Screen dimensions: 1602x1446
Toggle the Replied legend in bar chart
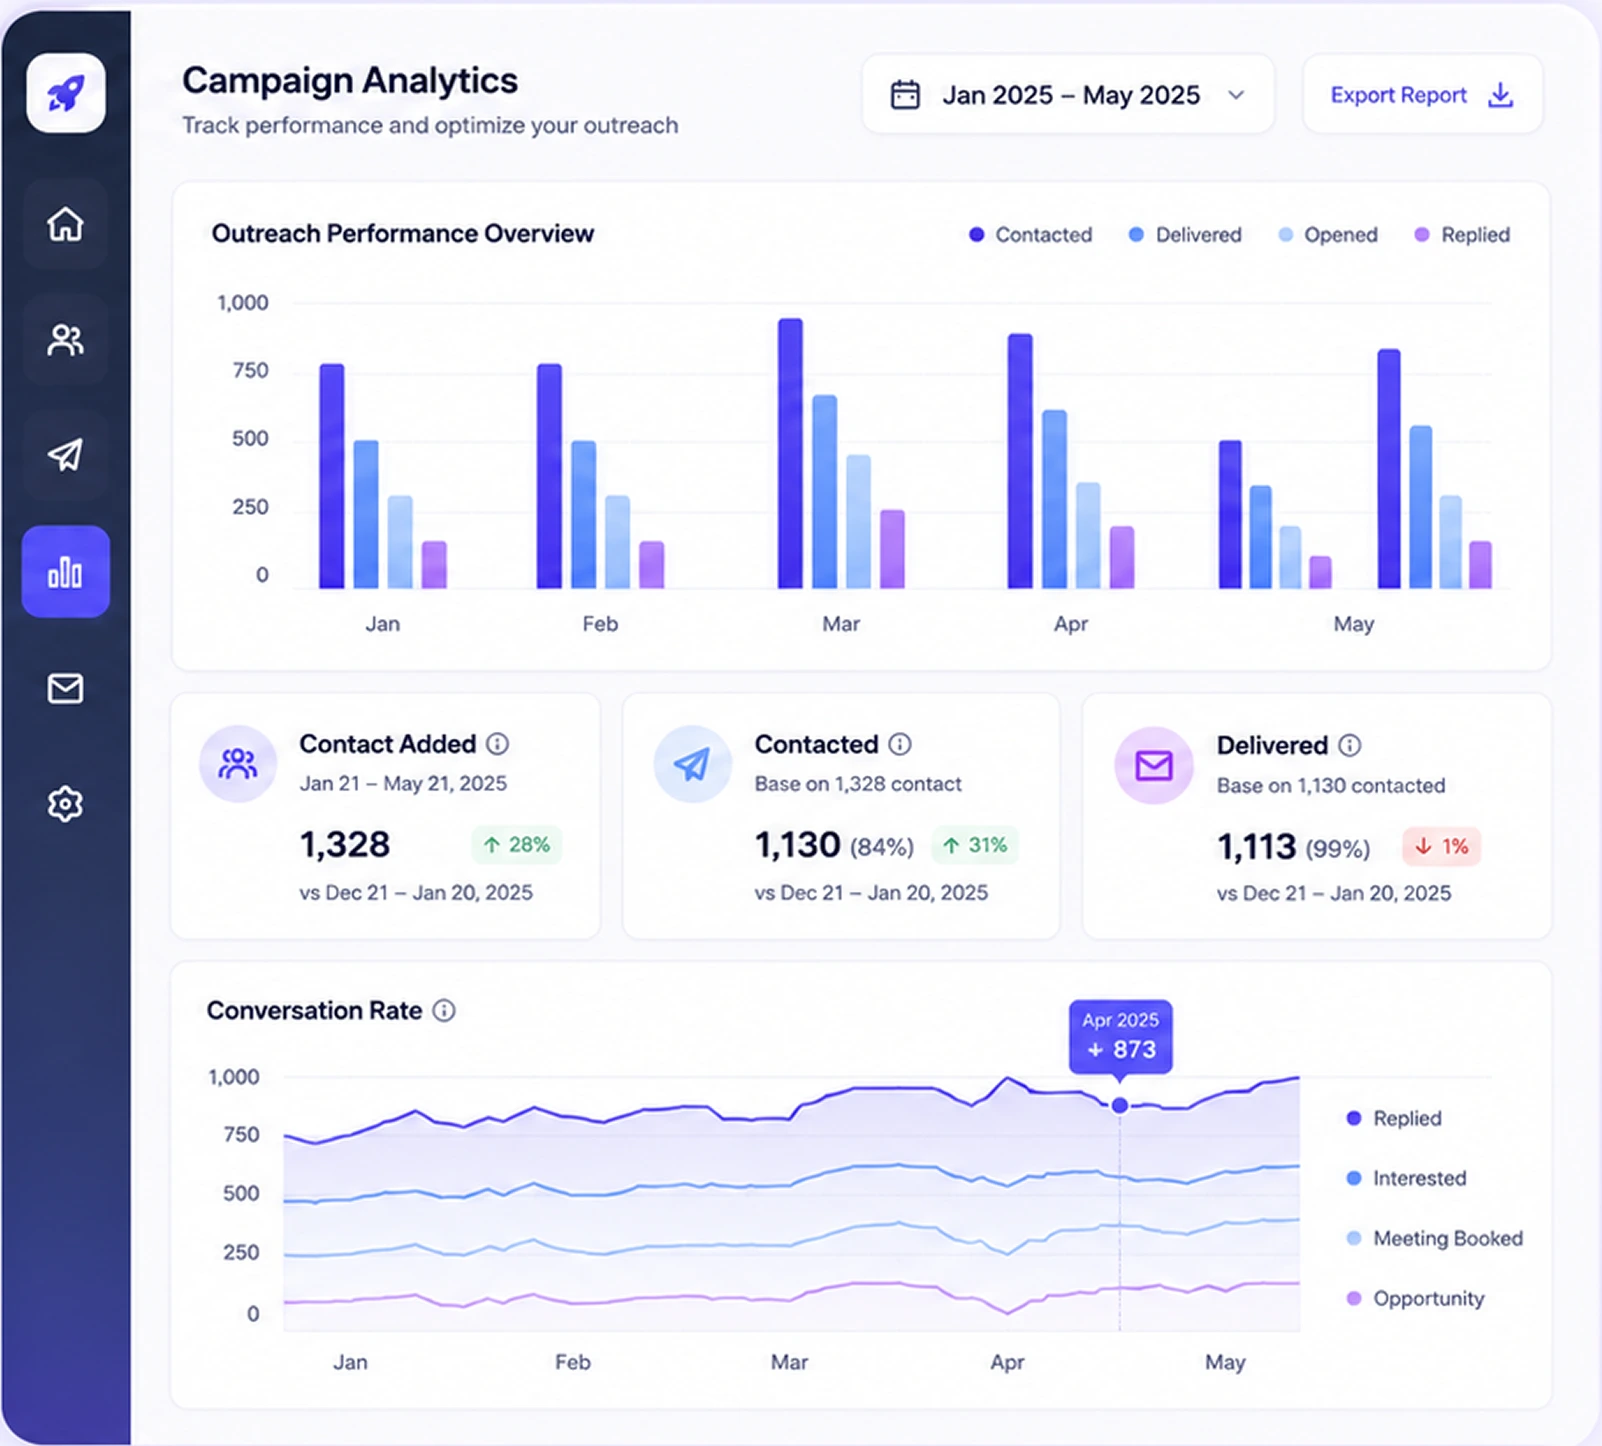point(1462,235)
